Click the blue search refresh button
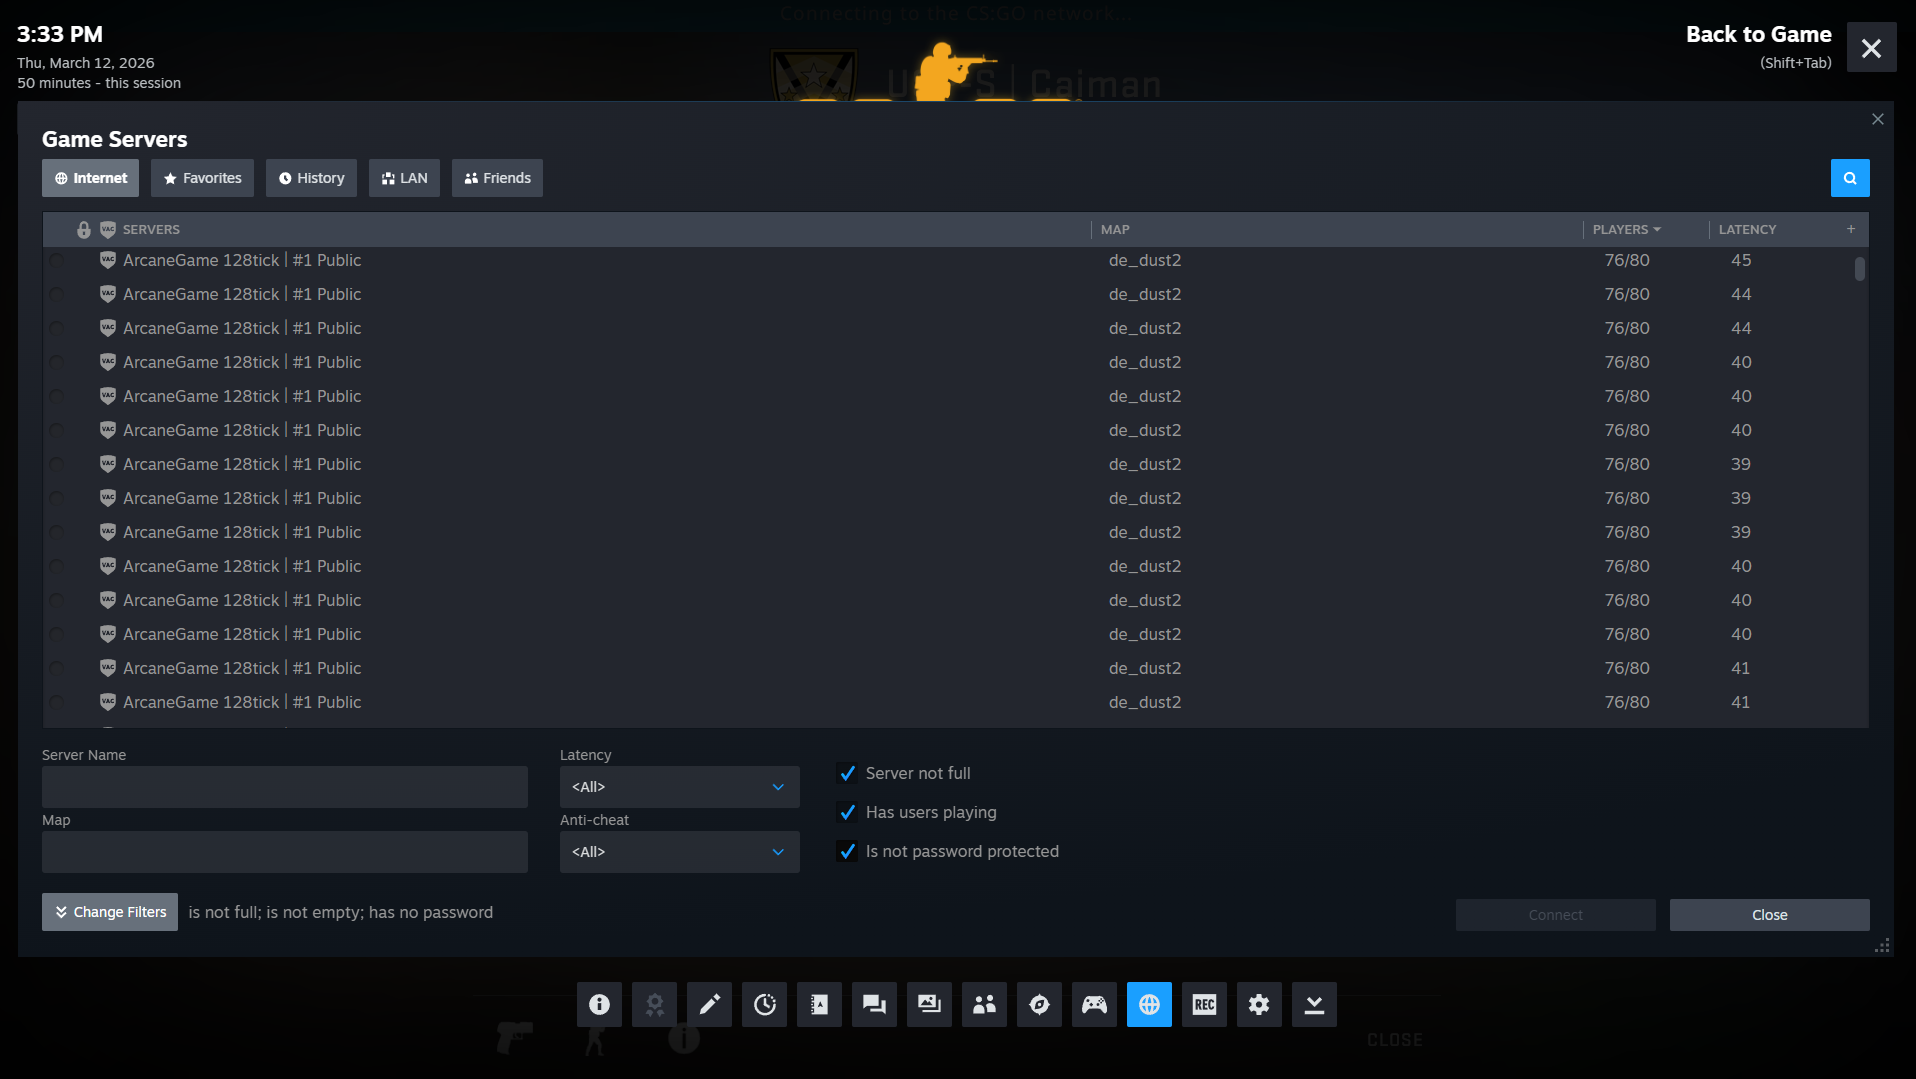 [x=1850, y=178]
